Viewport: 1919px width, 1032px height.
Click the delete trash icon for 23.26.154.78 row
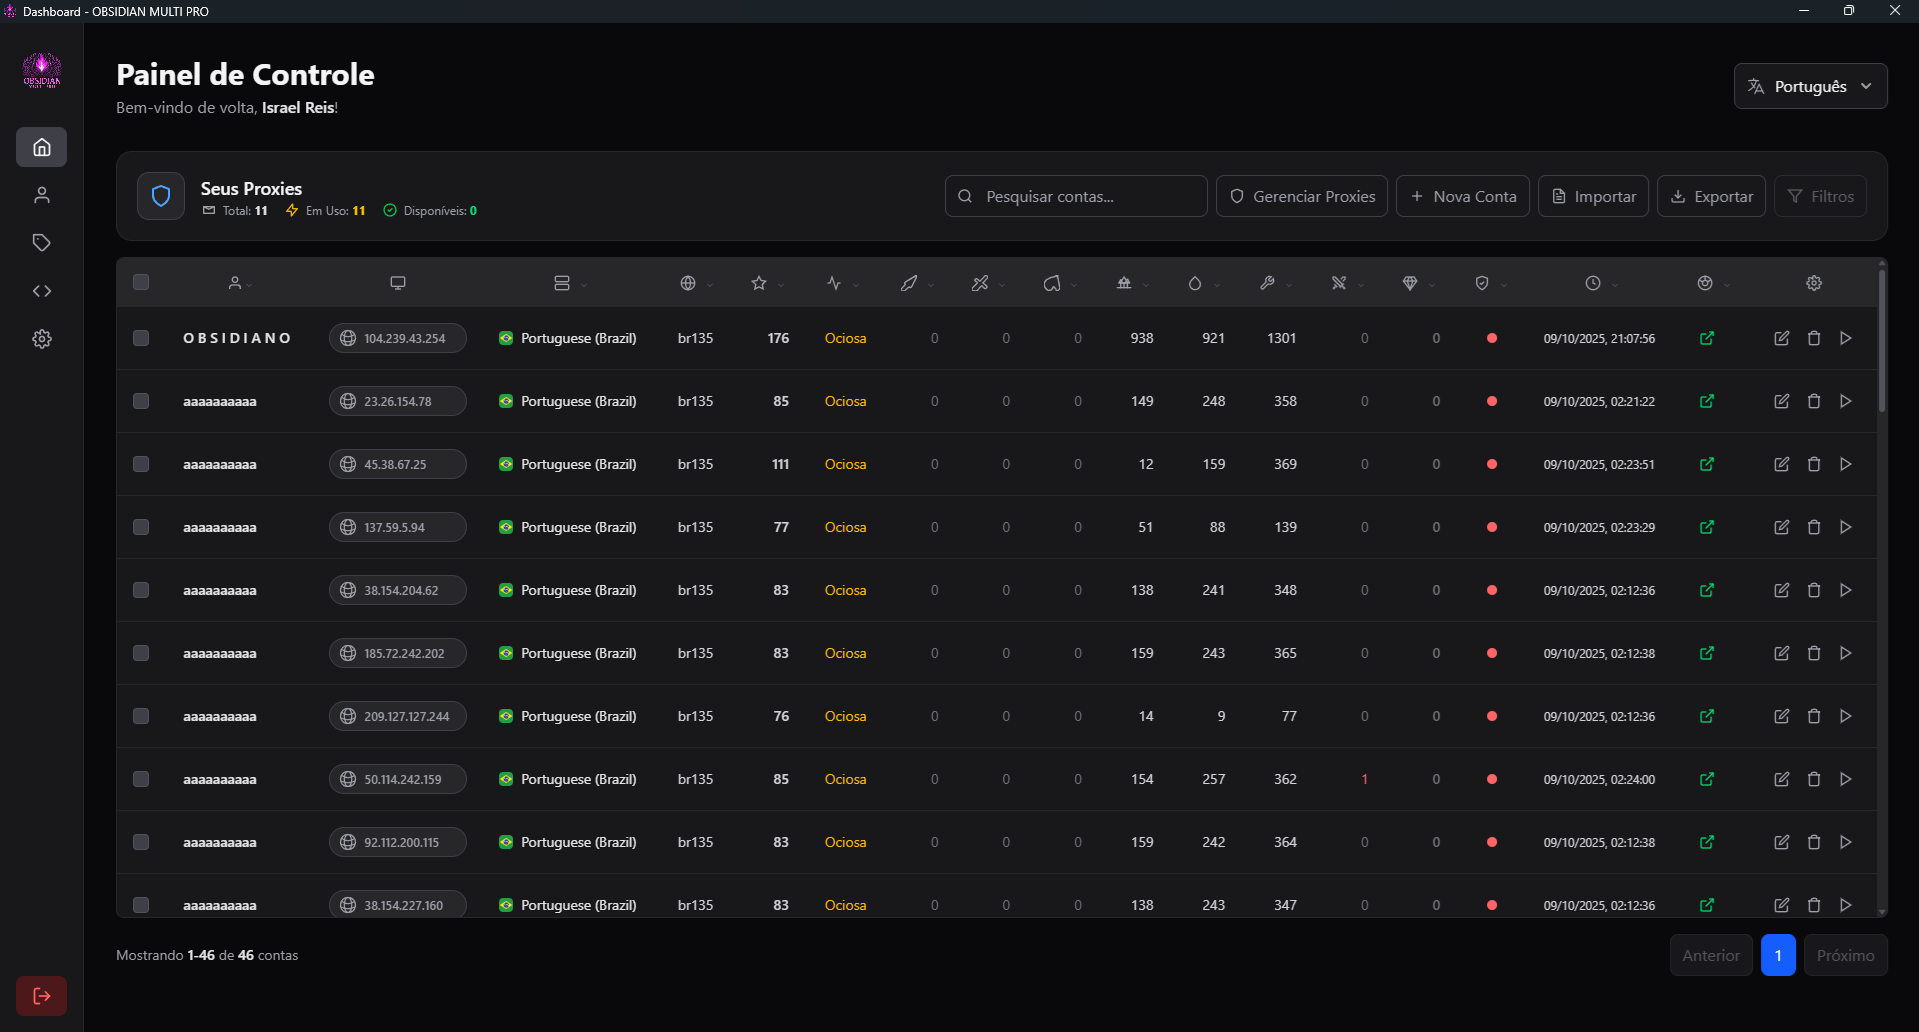pyautogui.click(x=1813, y=401)
